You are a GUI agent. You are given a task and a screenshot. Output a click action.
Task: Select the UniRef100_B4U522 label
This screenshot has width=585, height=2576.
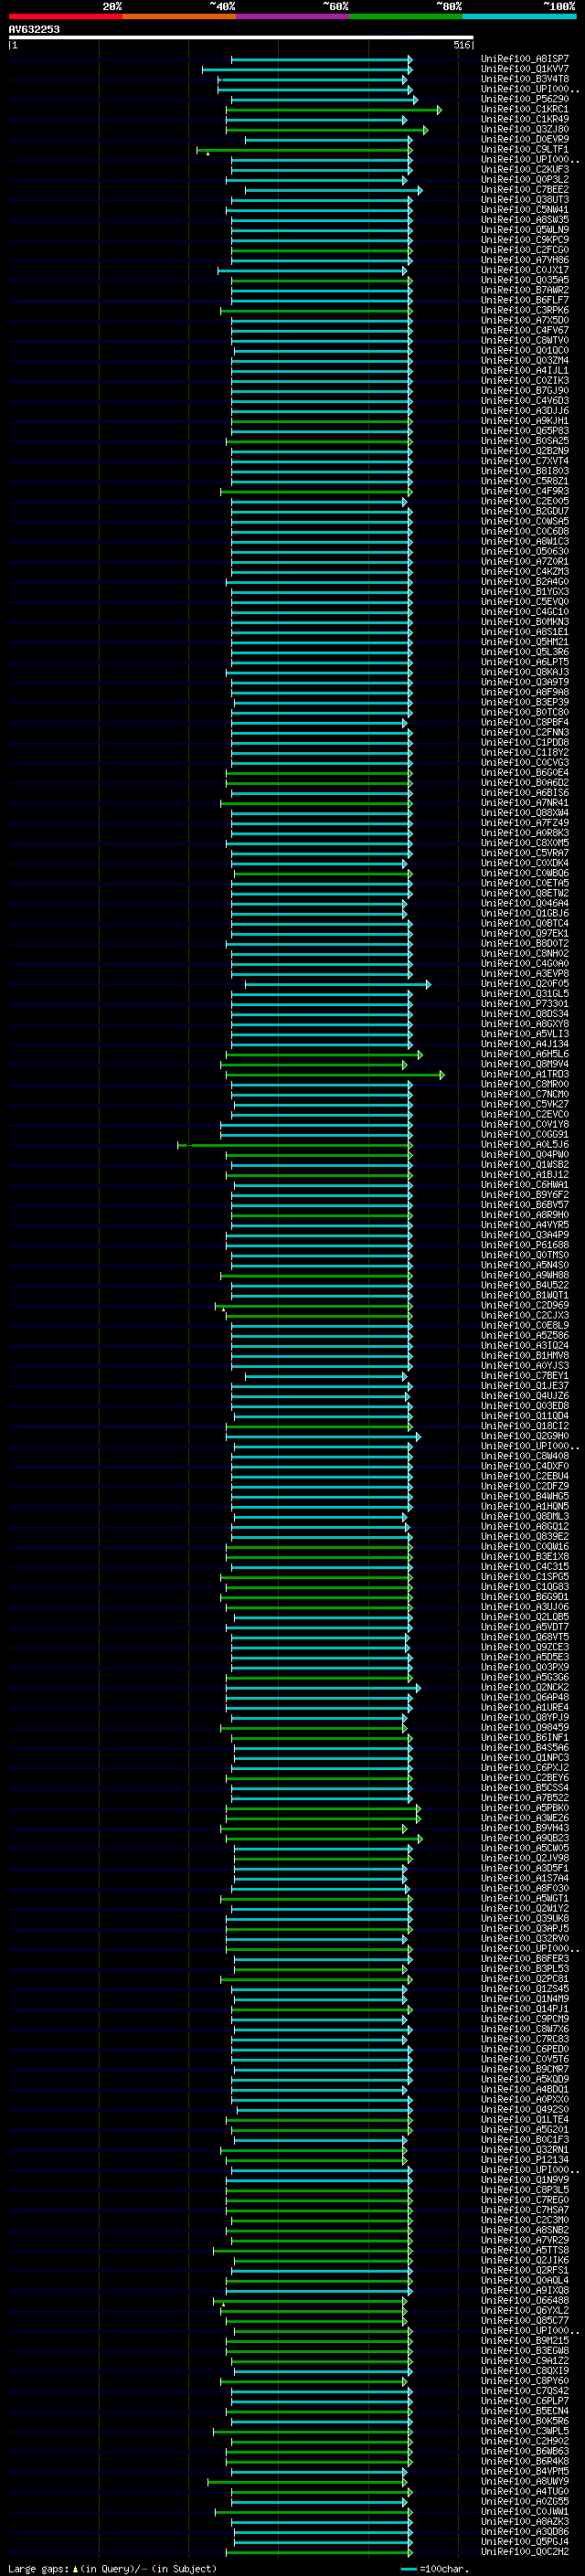point(525,1285)
